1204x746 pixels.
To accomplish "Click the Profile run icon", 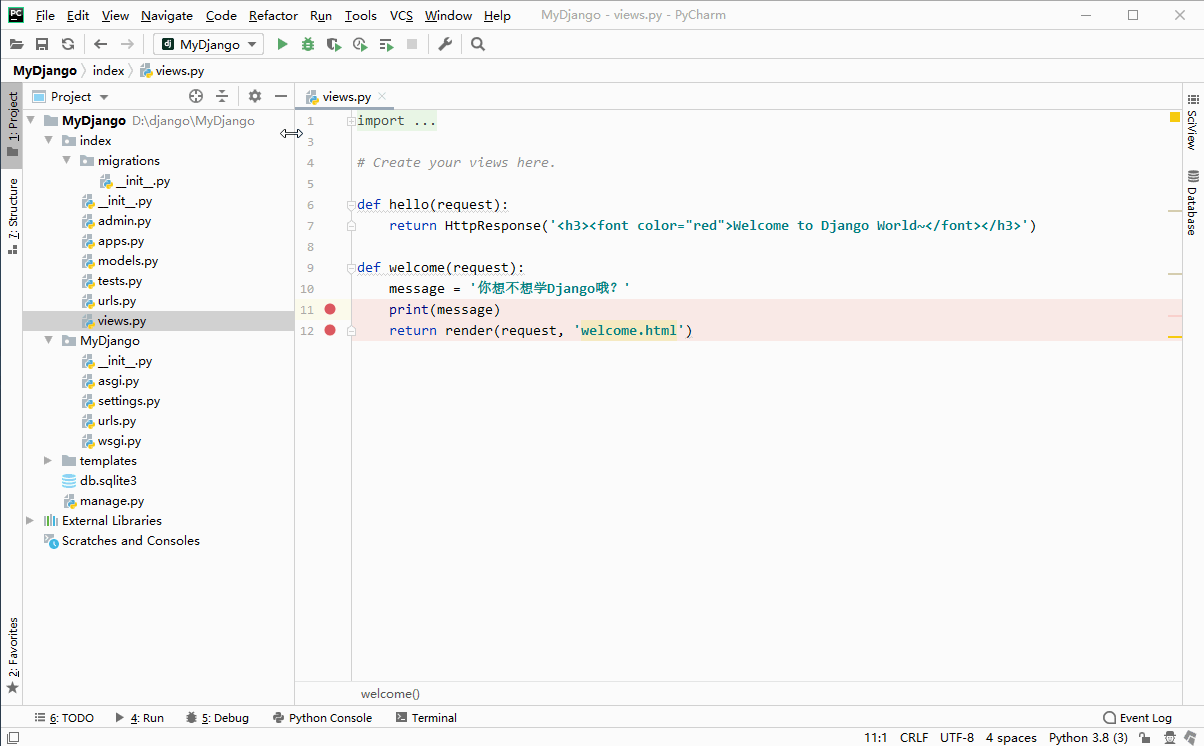I will coord(360,44).
